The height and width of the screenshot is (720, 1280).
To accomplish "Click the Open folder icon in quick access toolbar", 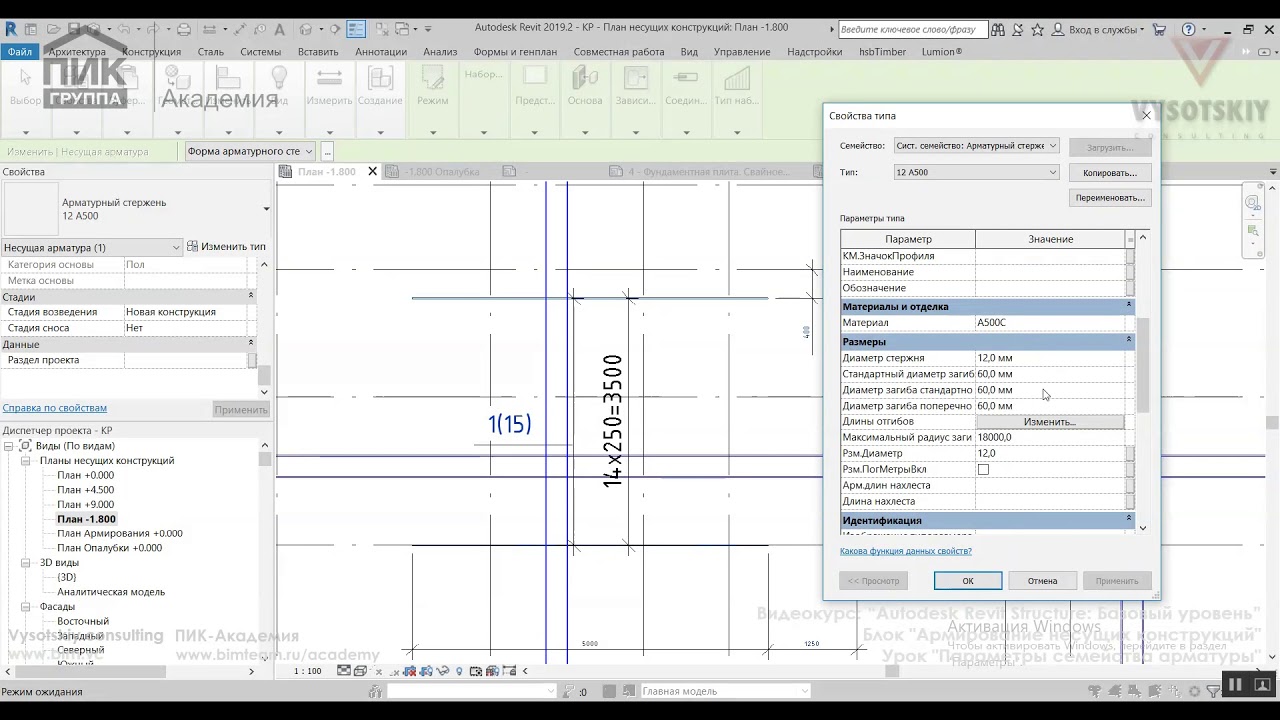I will pos(51,29).
